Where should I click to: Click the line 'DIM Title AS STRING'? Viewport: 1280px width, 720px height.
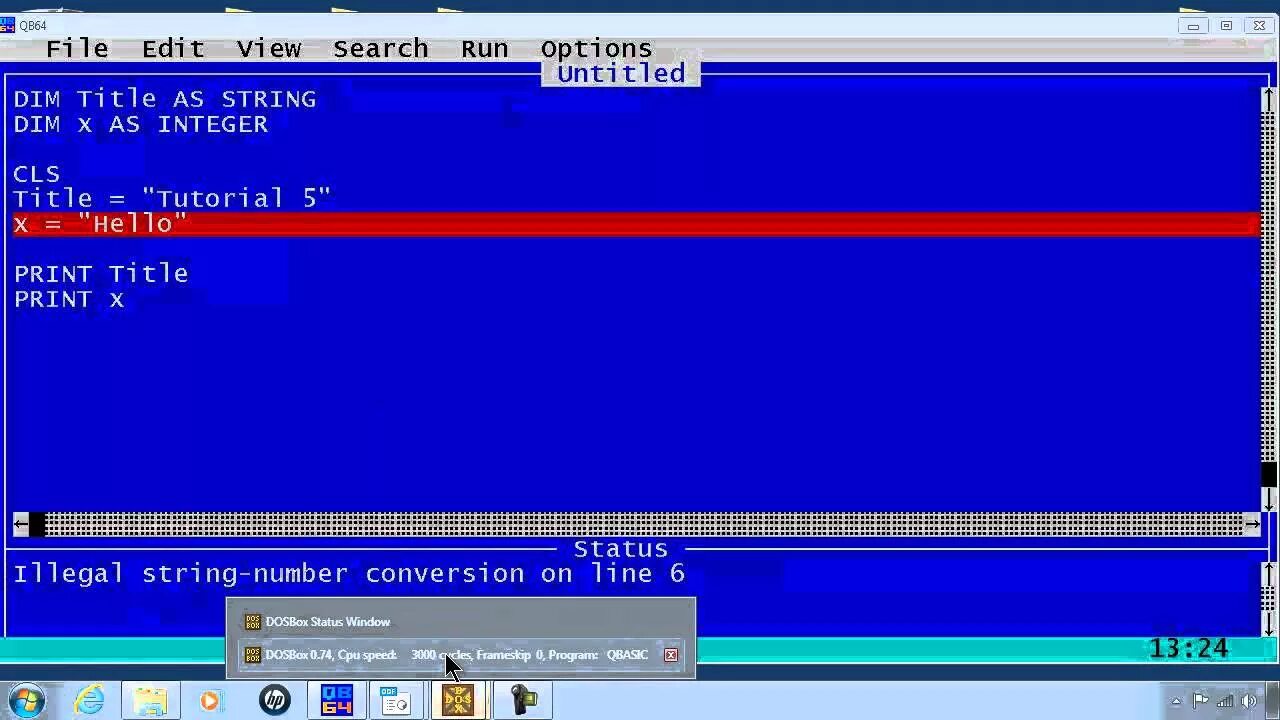[x=165, y=99]
